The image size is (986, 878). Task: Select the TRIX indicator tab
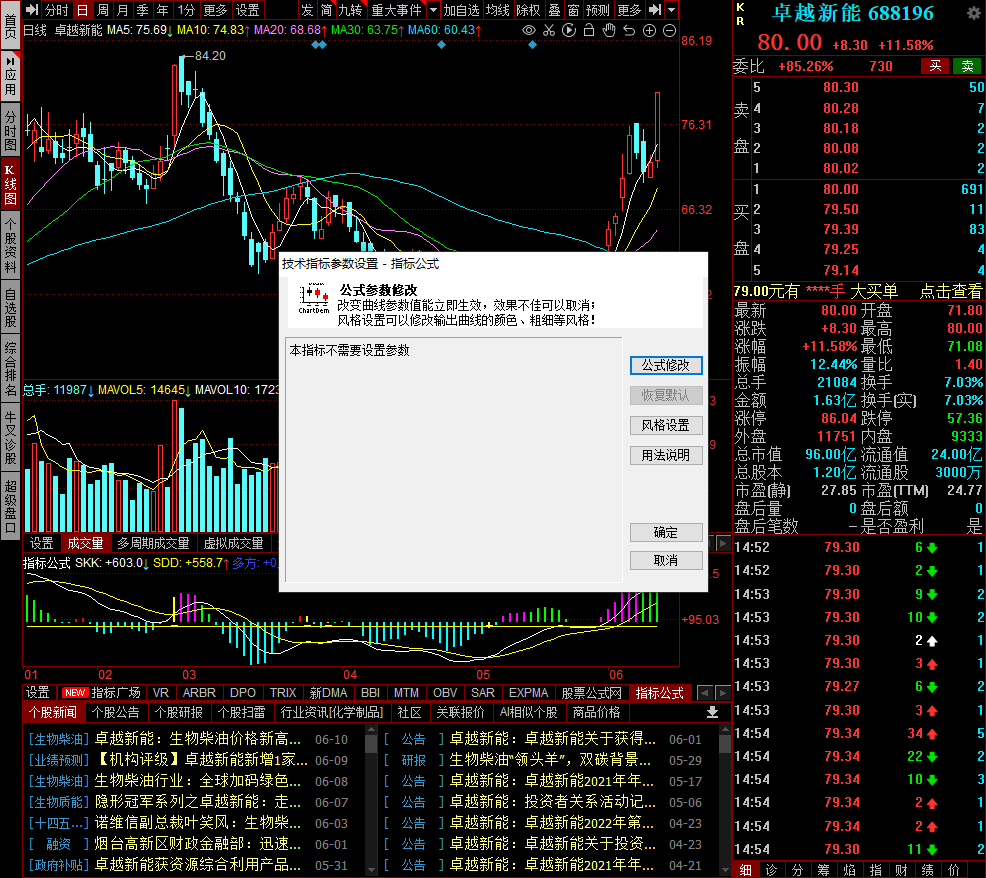283,692
